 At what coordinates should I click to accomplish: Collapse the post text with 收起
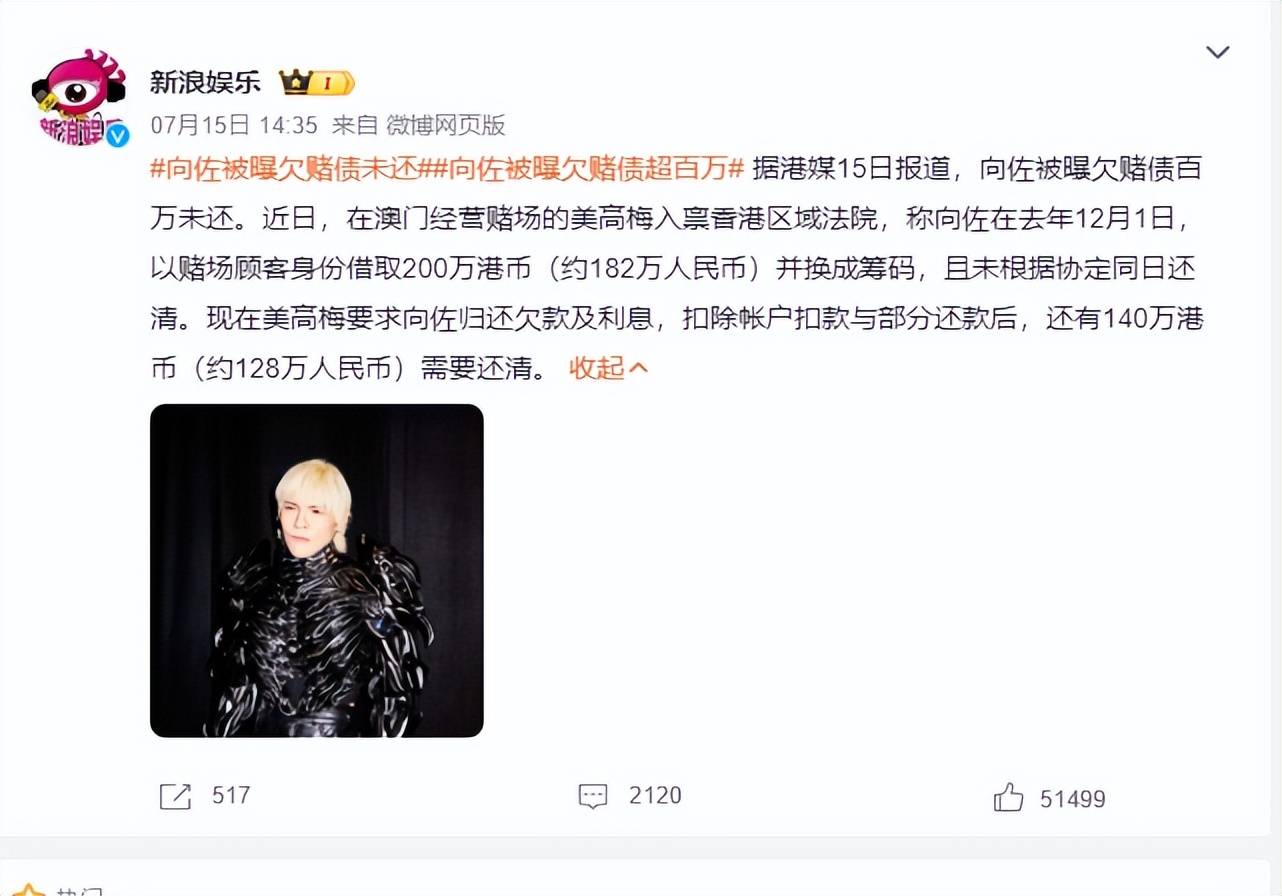[x=596, y=368]
